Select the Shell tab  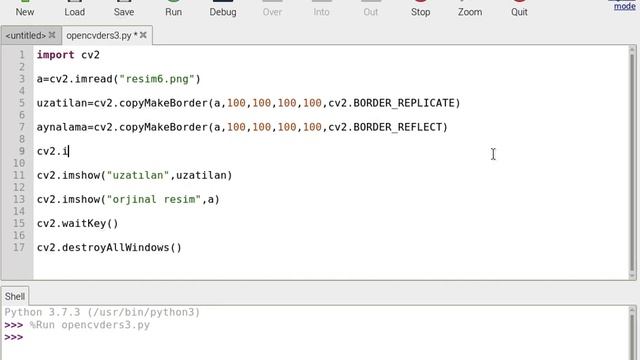coord(15,296)
